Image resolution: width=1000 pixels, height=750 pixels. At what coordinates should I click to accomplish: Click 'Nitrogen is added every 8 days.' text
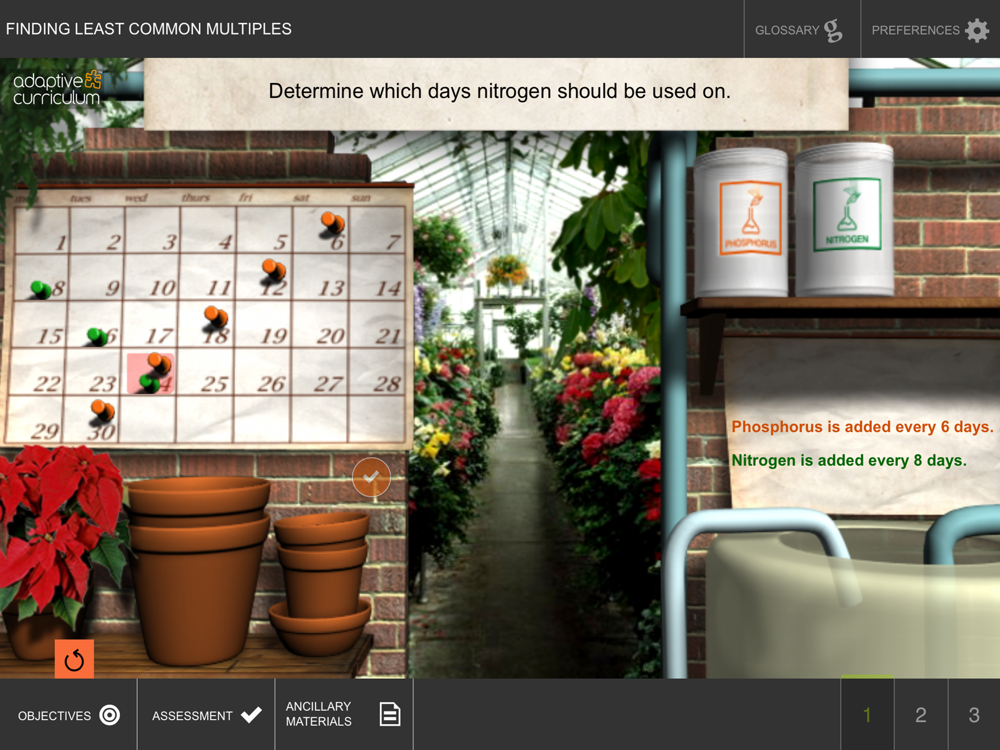(x=849, y=460)
